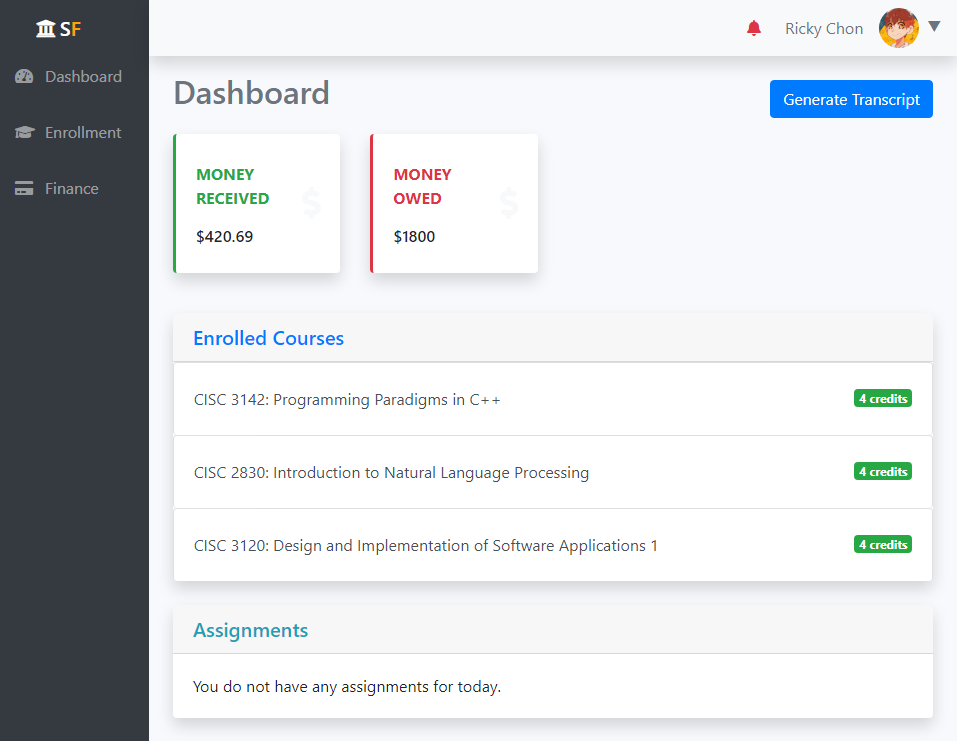Click the Generate Transcript button
Image resolution: width=957 pixels, height=741 pixels.
(851, 99)
